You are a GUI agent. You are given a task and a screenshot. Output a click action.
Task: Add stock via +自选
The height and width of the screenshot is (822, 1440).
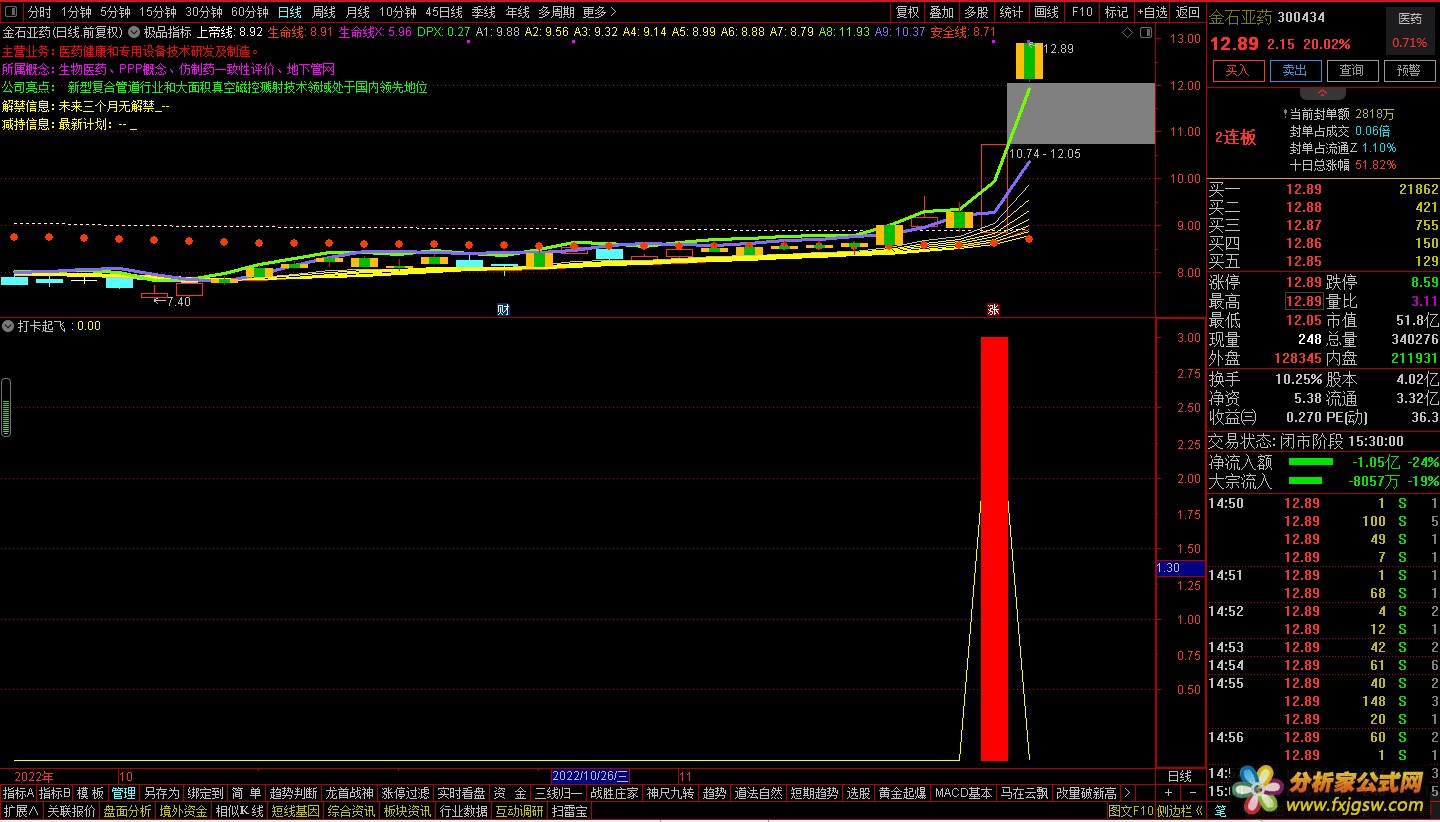coord(1152,12)
